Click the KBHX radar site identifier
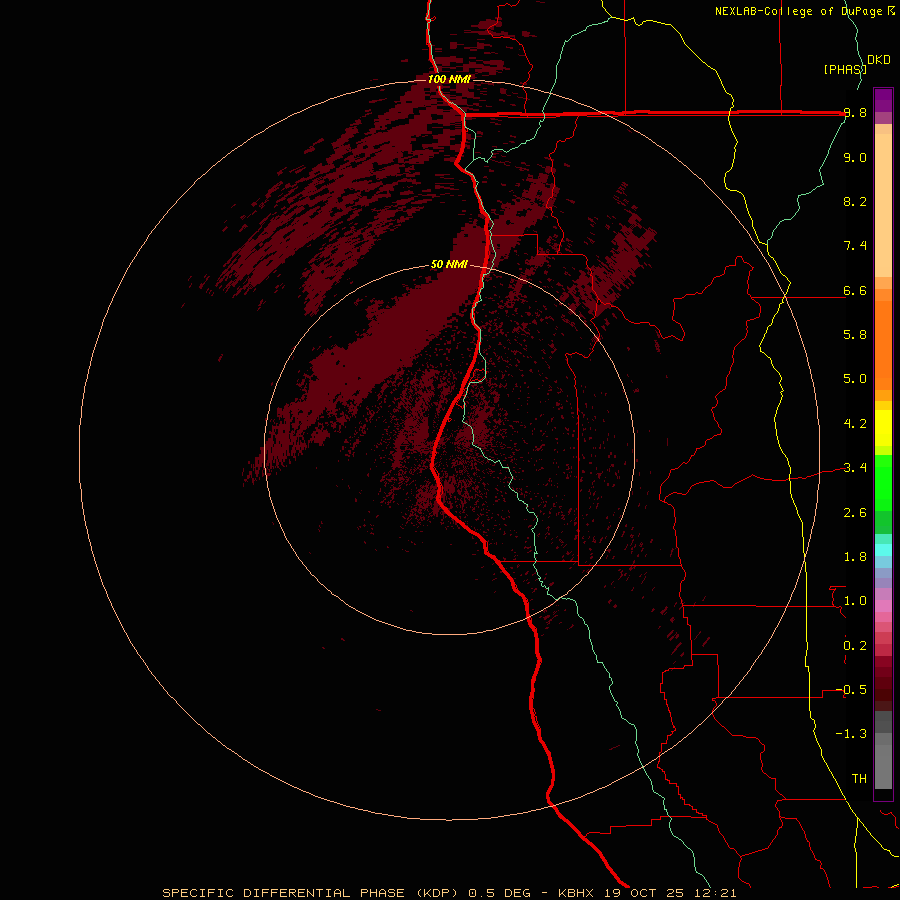 click(x=578, y=893)
